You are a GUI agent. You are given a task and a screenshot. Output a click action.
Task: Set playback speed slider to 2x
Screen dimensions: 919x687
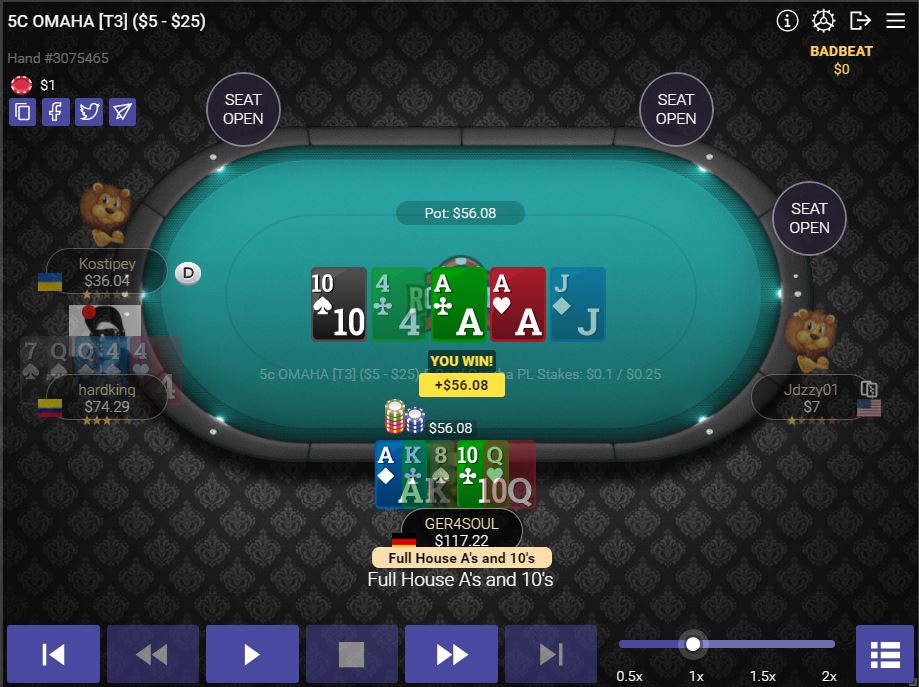pos(830,644)
